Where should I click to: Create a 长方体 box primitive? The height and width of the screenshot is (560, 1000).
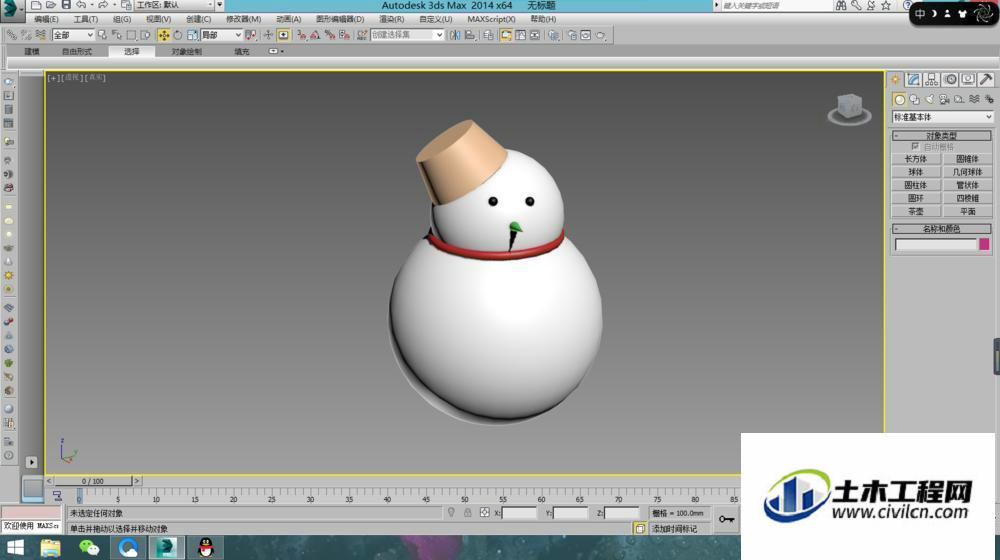pyautogui.click(x=916, y=159)
